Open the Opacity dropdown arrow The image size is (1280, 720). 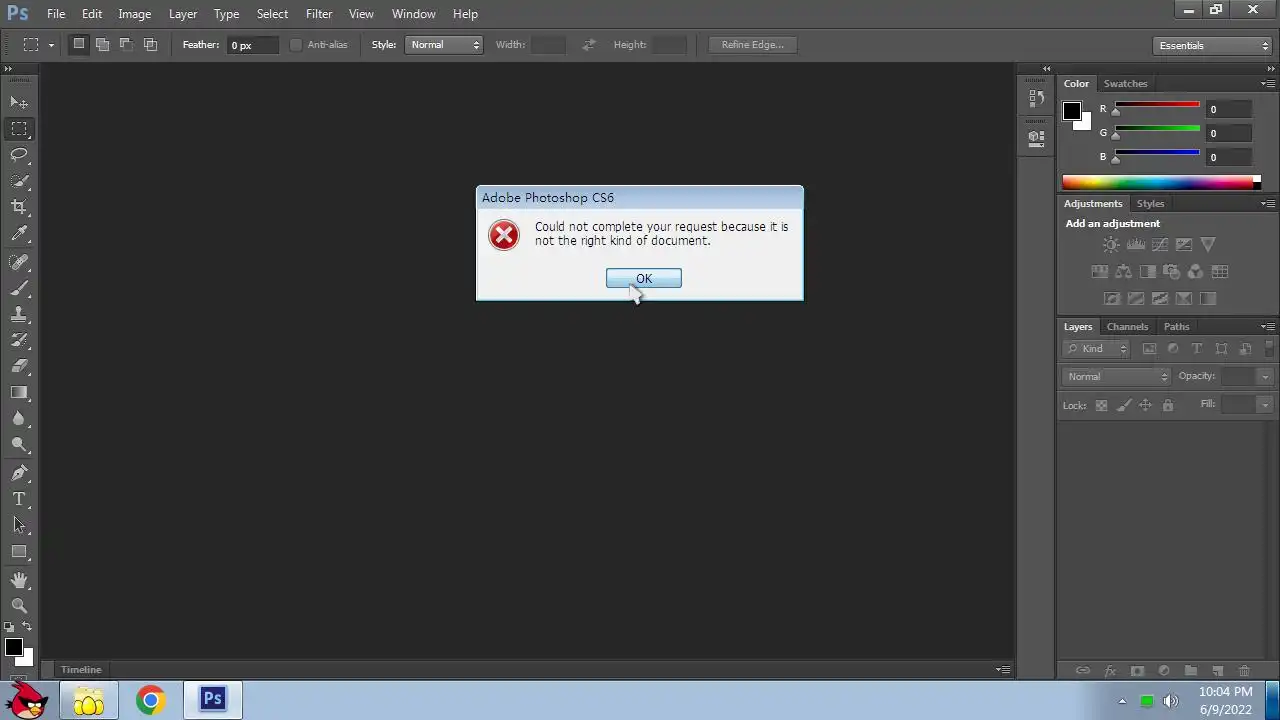[1265, 377]
